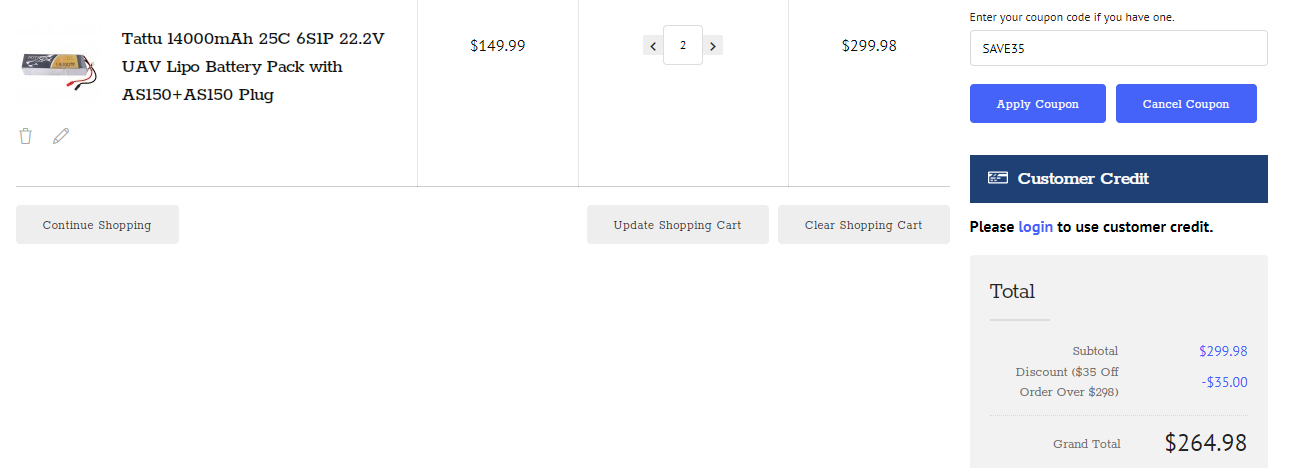This screenshot has width=1289, height=468.
Task: Focus the coupon code field containing SAVE35
Action: [1118, 48]
